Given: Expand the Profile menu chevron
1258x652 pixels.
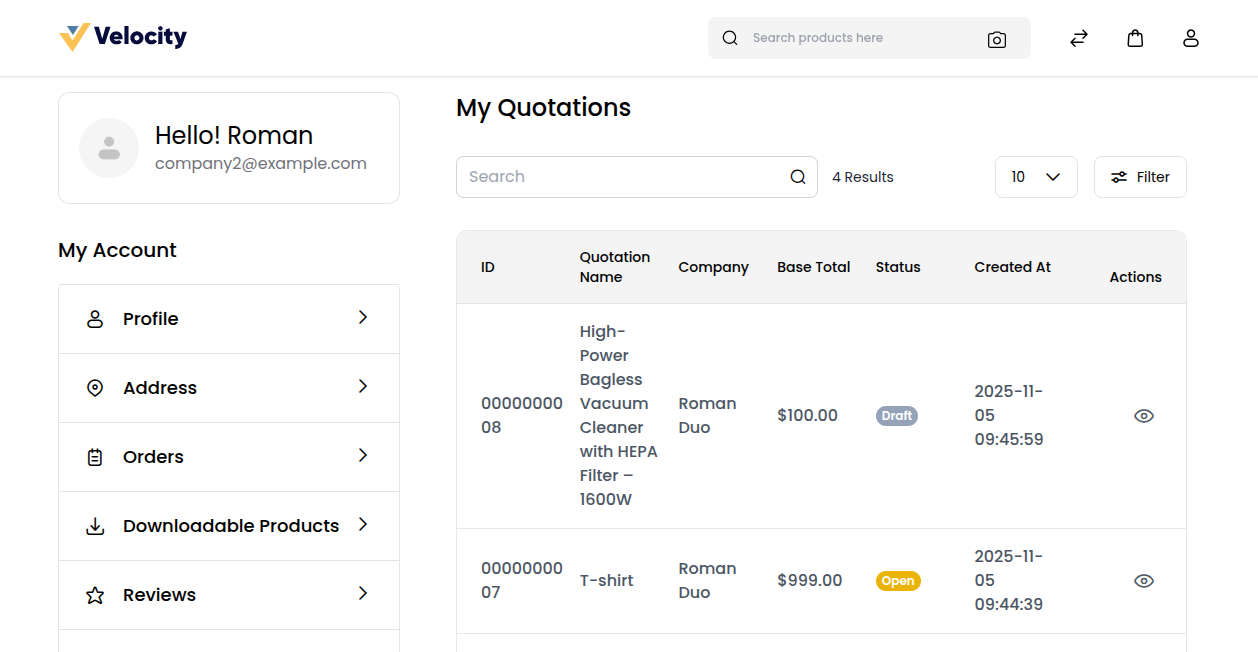Looking at the screenshot, I should [x=363, y=318].
